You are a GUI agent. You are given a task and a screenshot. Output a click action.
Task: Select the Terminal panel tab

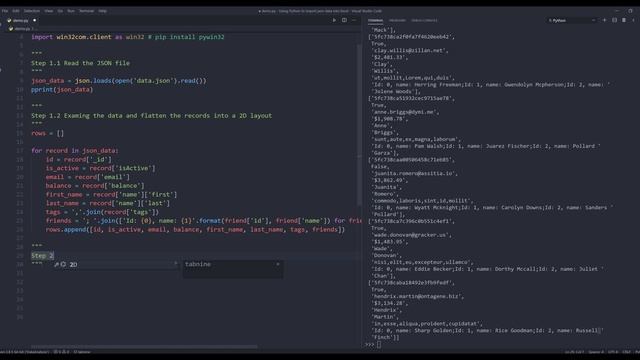click(x=375, y=20)
